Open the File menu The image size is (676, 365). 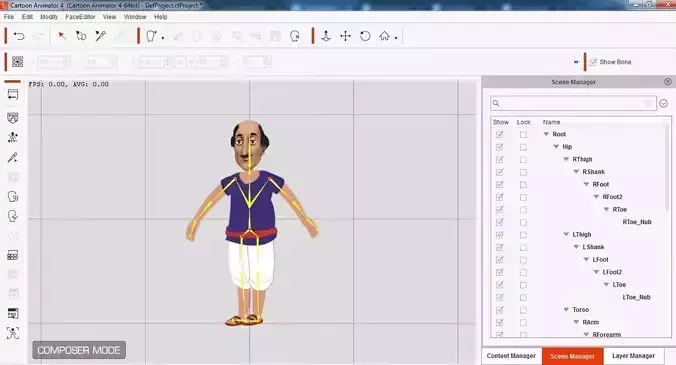pyautogui.click(x=9, y=17)
